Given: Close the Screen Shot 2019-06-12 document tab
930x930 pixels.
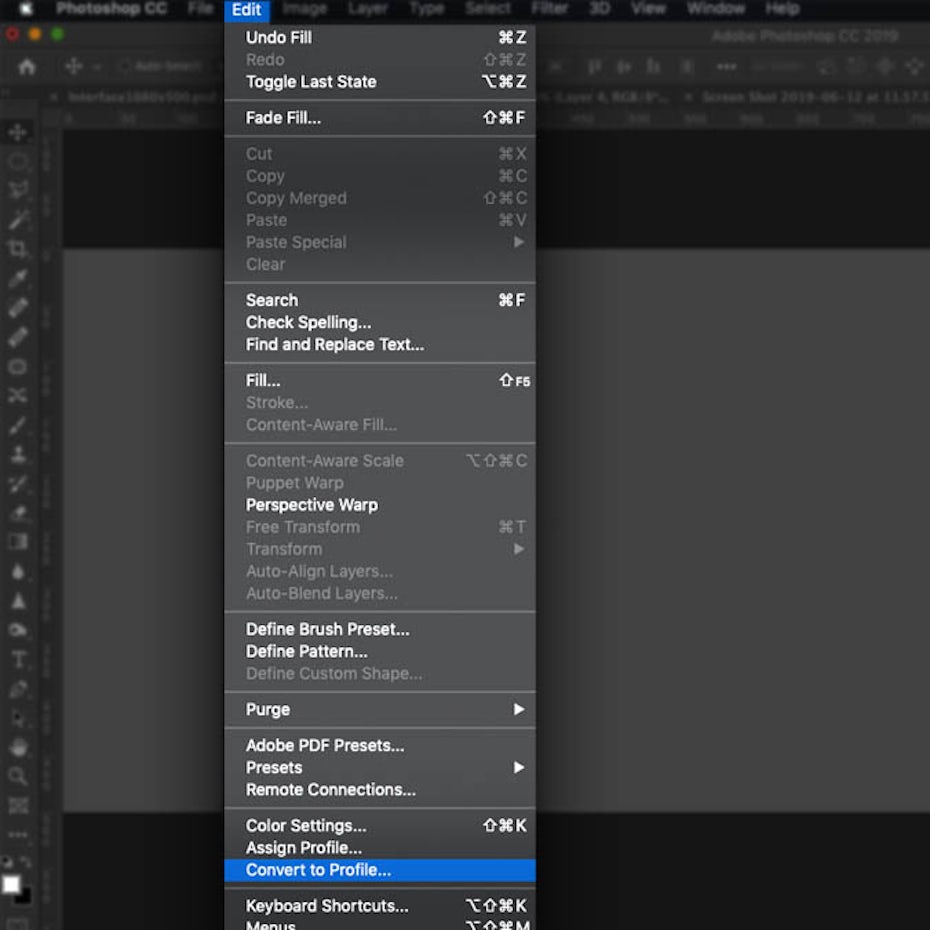Looking at the screenshot, I should click(688, 97).
